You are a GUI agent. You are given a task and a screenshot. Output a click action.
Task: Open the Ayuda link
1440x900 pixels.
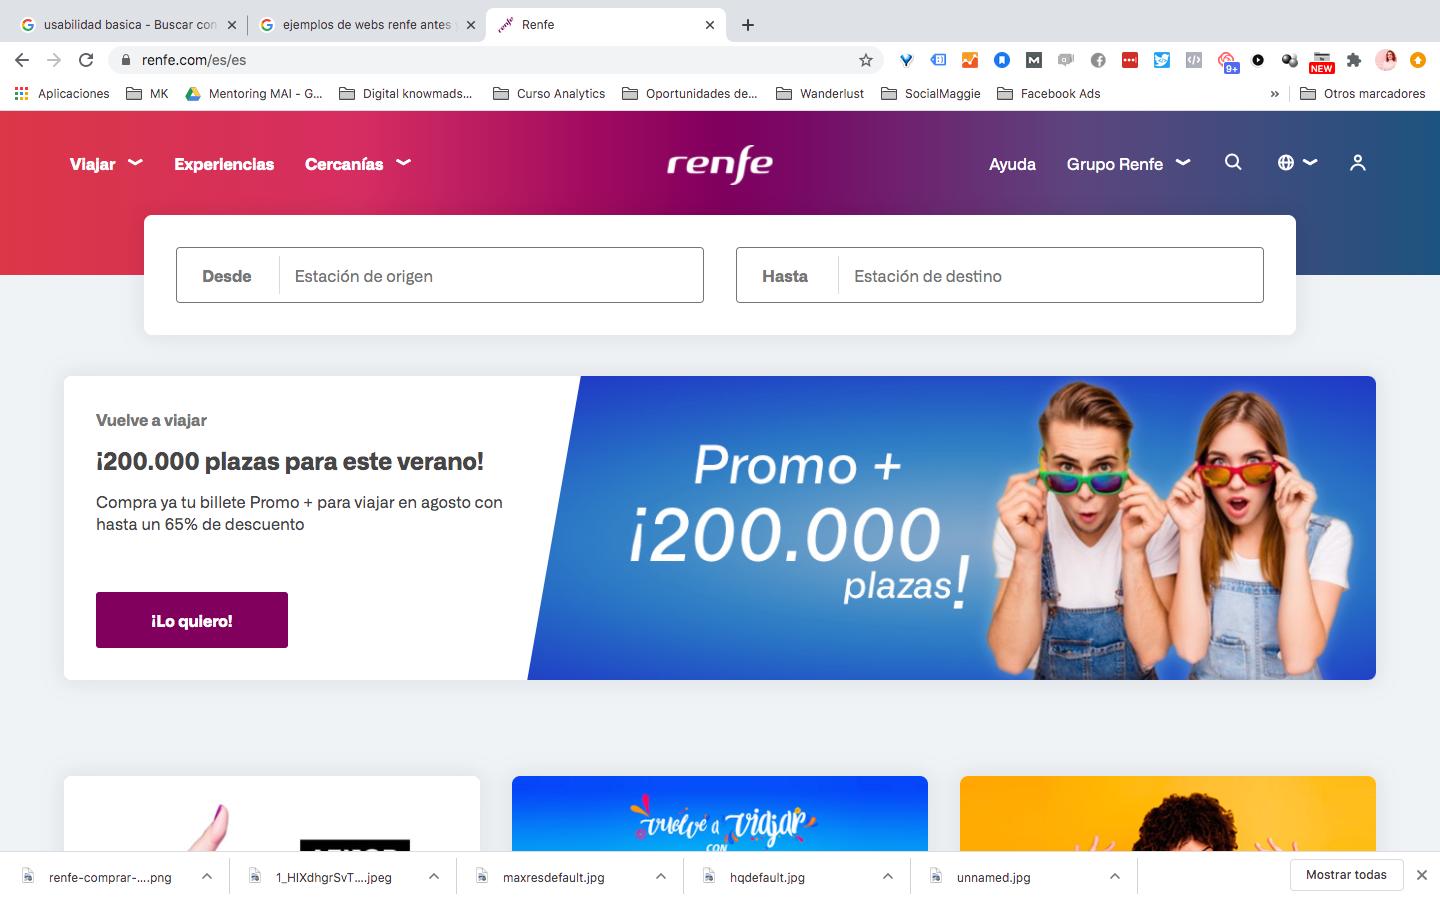(x=1012, y=164)
